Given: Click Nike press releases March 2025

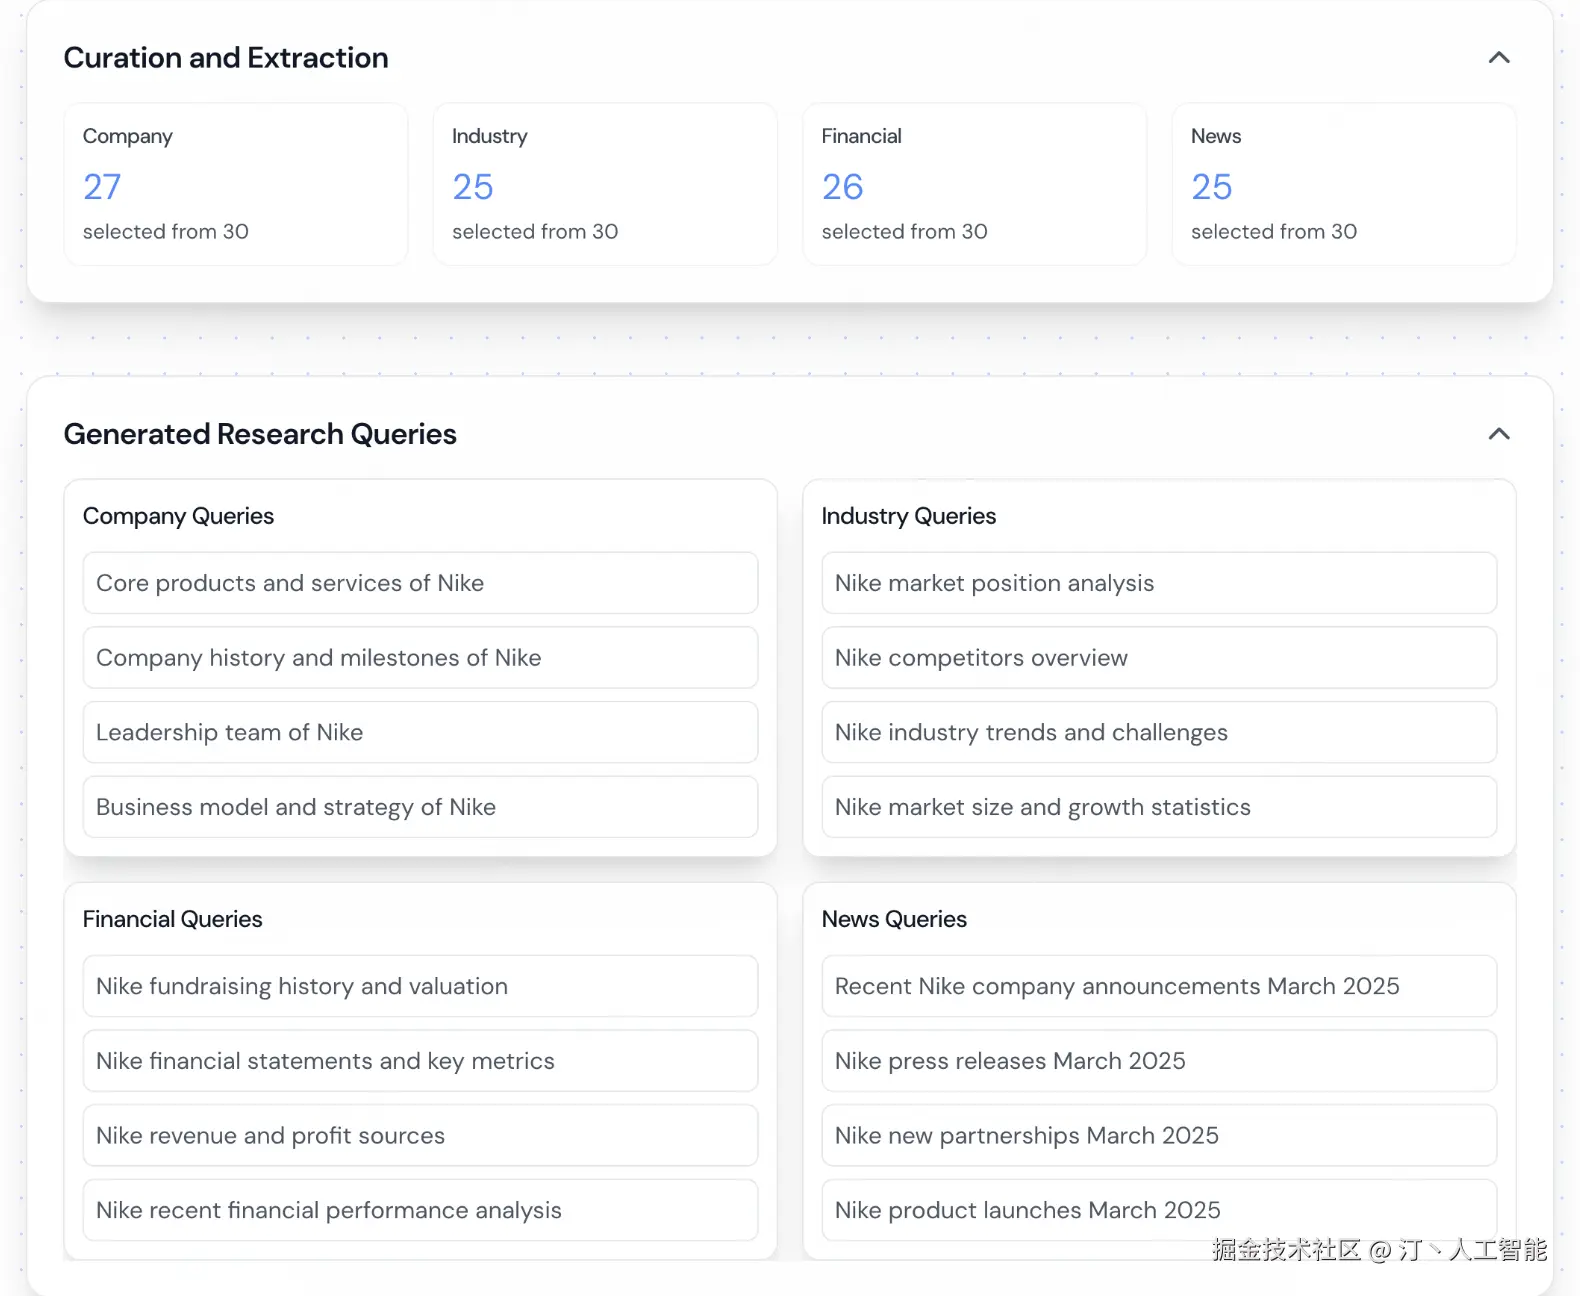Looking at the screenshot, I should [x=1158, y=1061].
